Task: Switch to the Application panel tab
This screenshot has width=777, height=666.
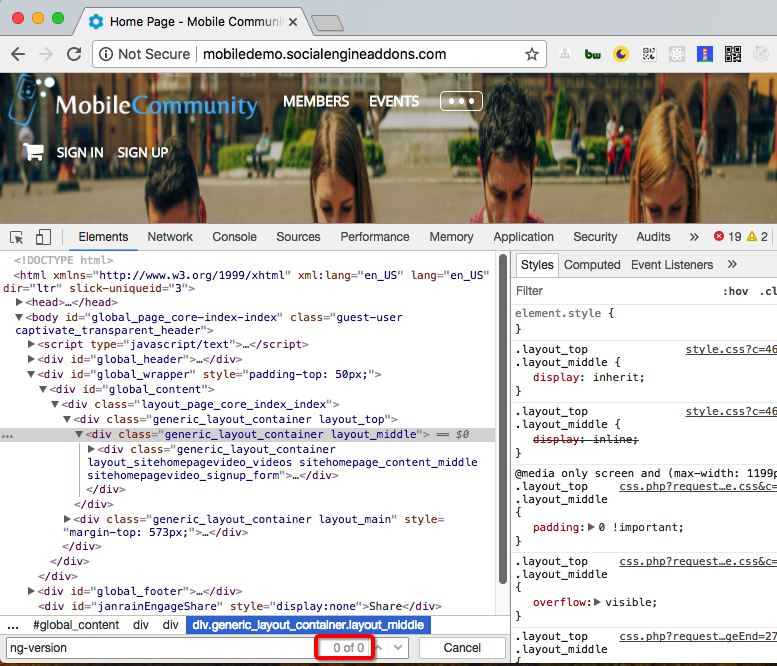Action: (x=523, y=237)
